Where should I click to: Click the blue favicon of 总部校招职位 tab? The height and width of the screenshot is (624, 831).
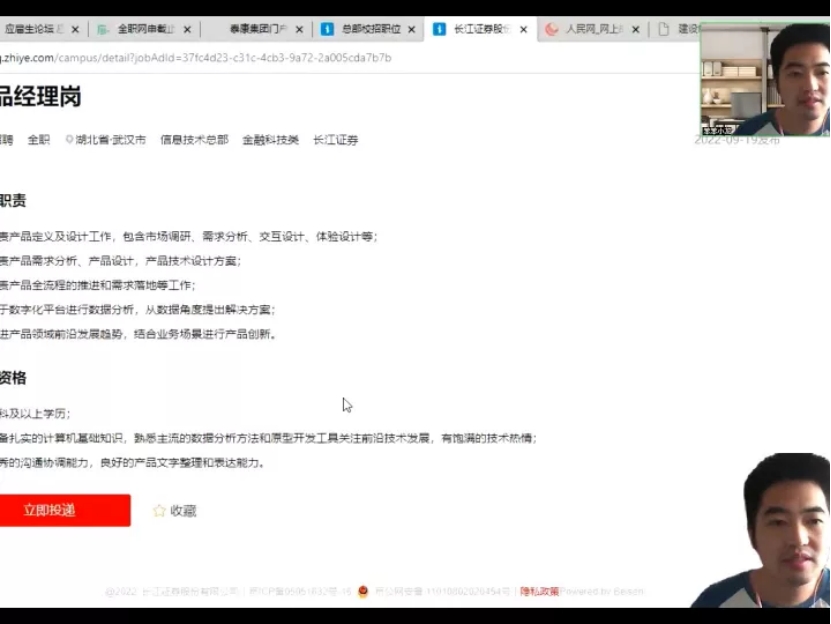[x=327, y=30]
